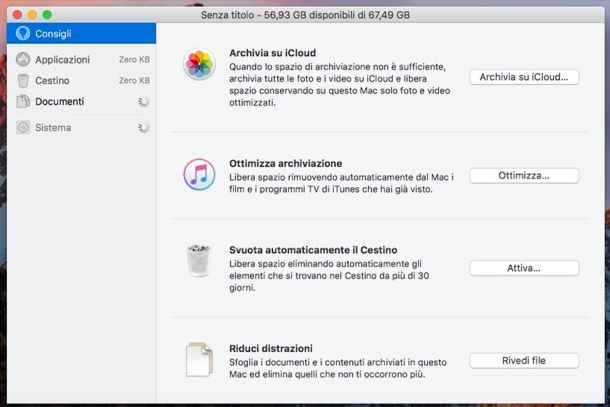
Task: Click the window title showing 56,93 GB disponibili
Action: coord(305,15)
